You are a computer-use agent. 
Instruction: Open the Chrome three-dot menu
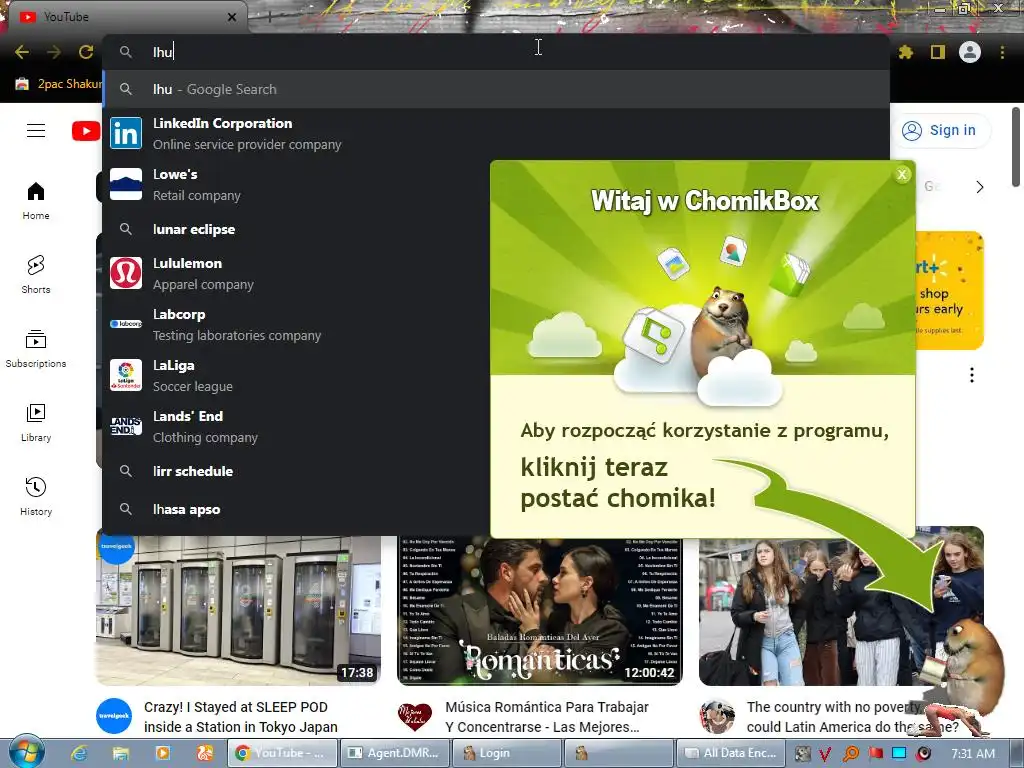click(1002, 52)
